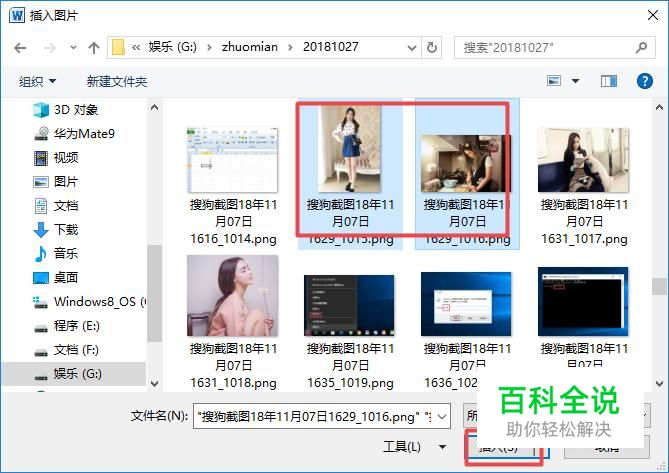The height and width of the screenshot is (473, 669).
Task: Click the magnifier search icon
Action: point(641,47)
